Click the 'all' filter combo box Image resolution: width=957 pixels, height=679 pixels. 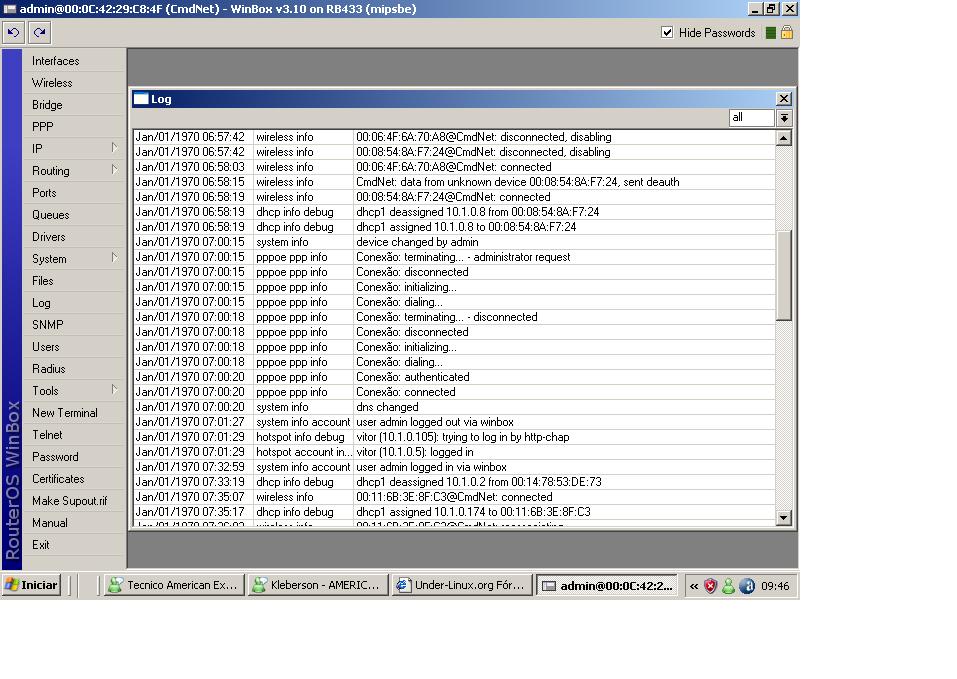click(x=752, y=118)
